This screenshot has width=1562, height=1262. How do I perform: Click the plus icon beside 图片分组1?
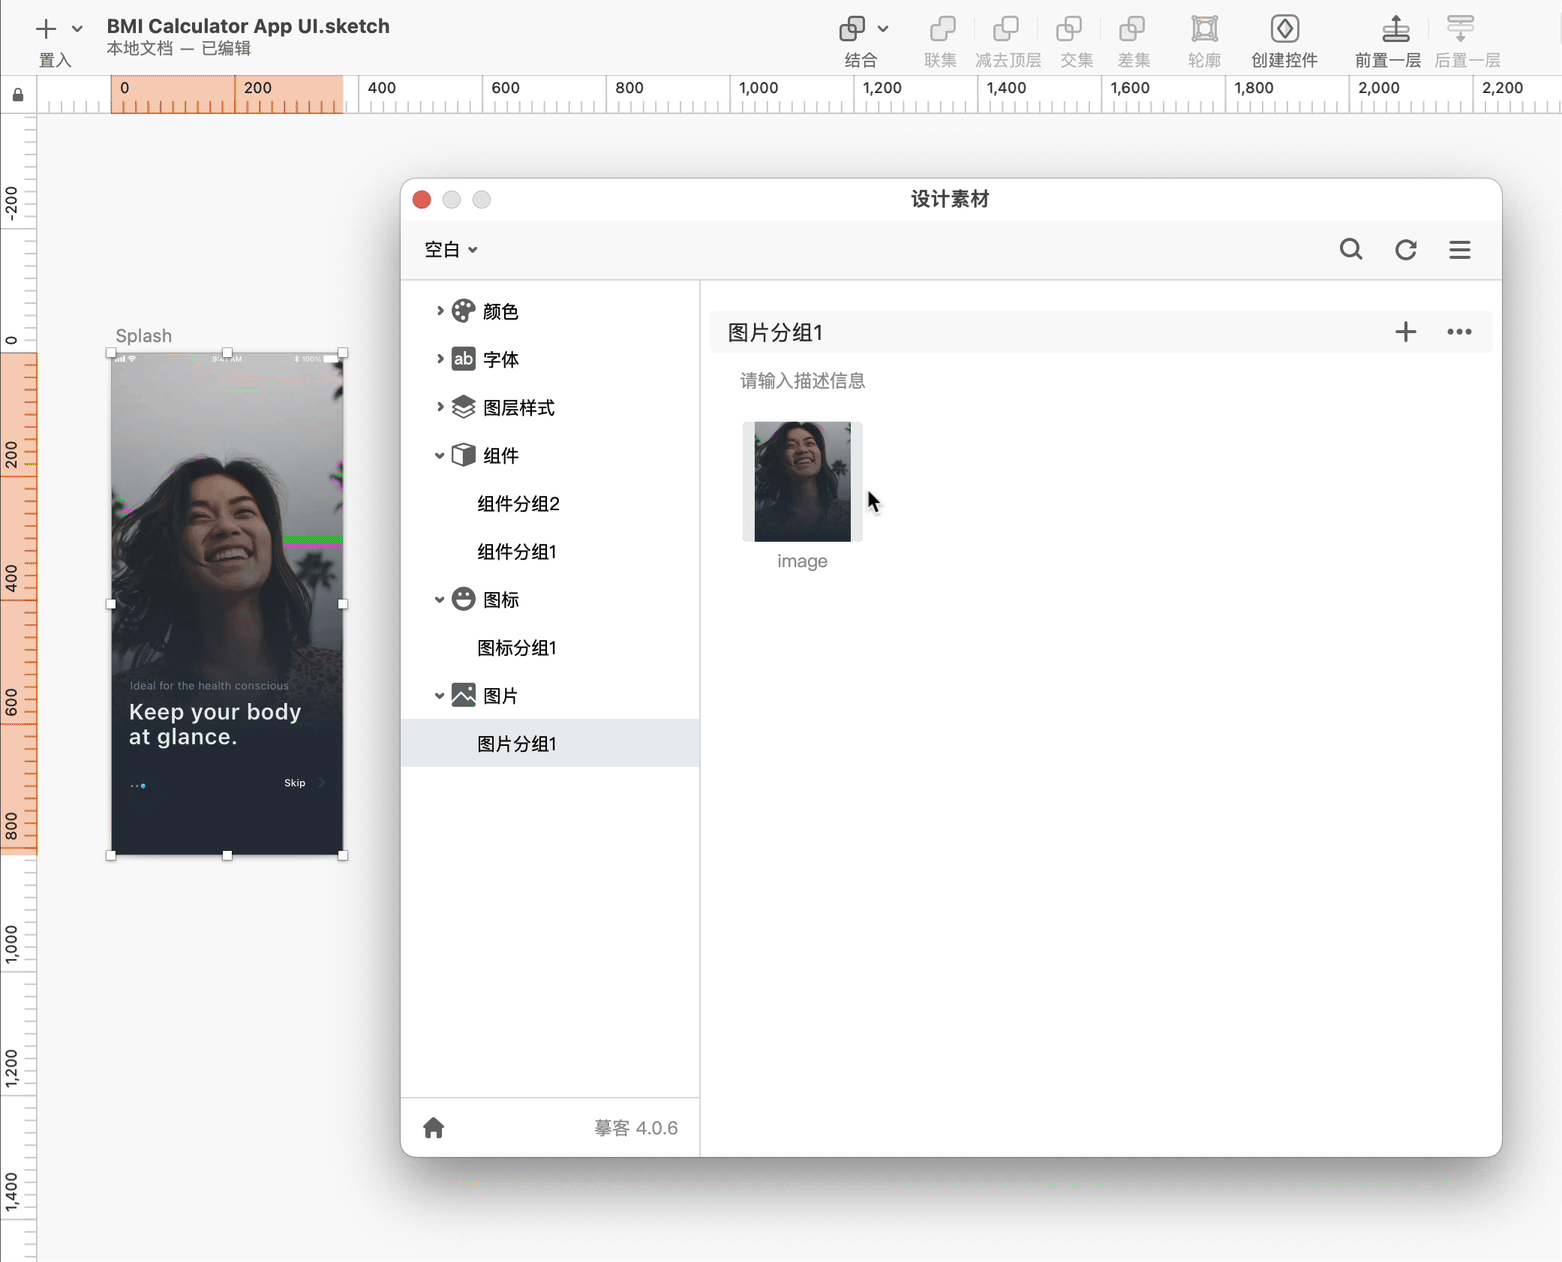1405,332
